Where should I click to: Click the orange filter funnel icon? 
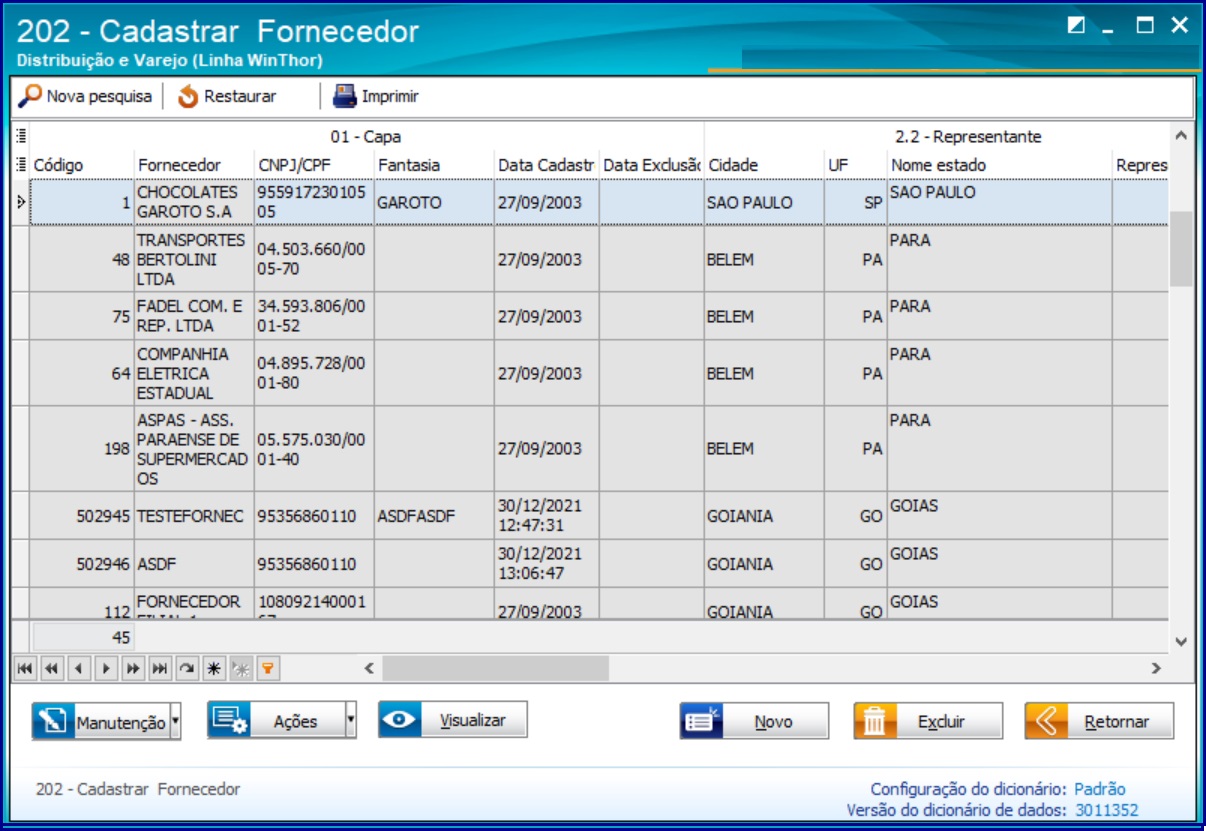click(x=267, y=668)
